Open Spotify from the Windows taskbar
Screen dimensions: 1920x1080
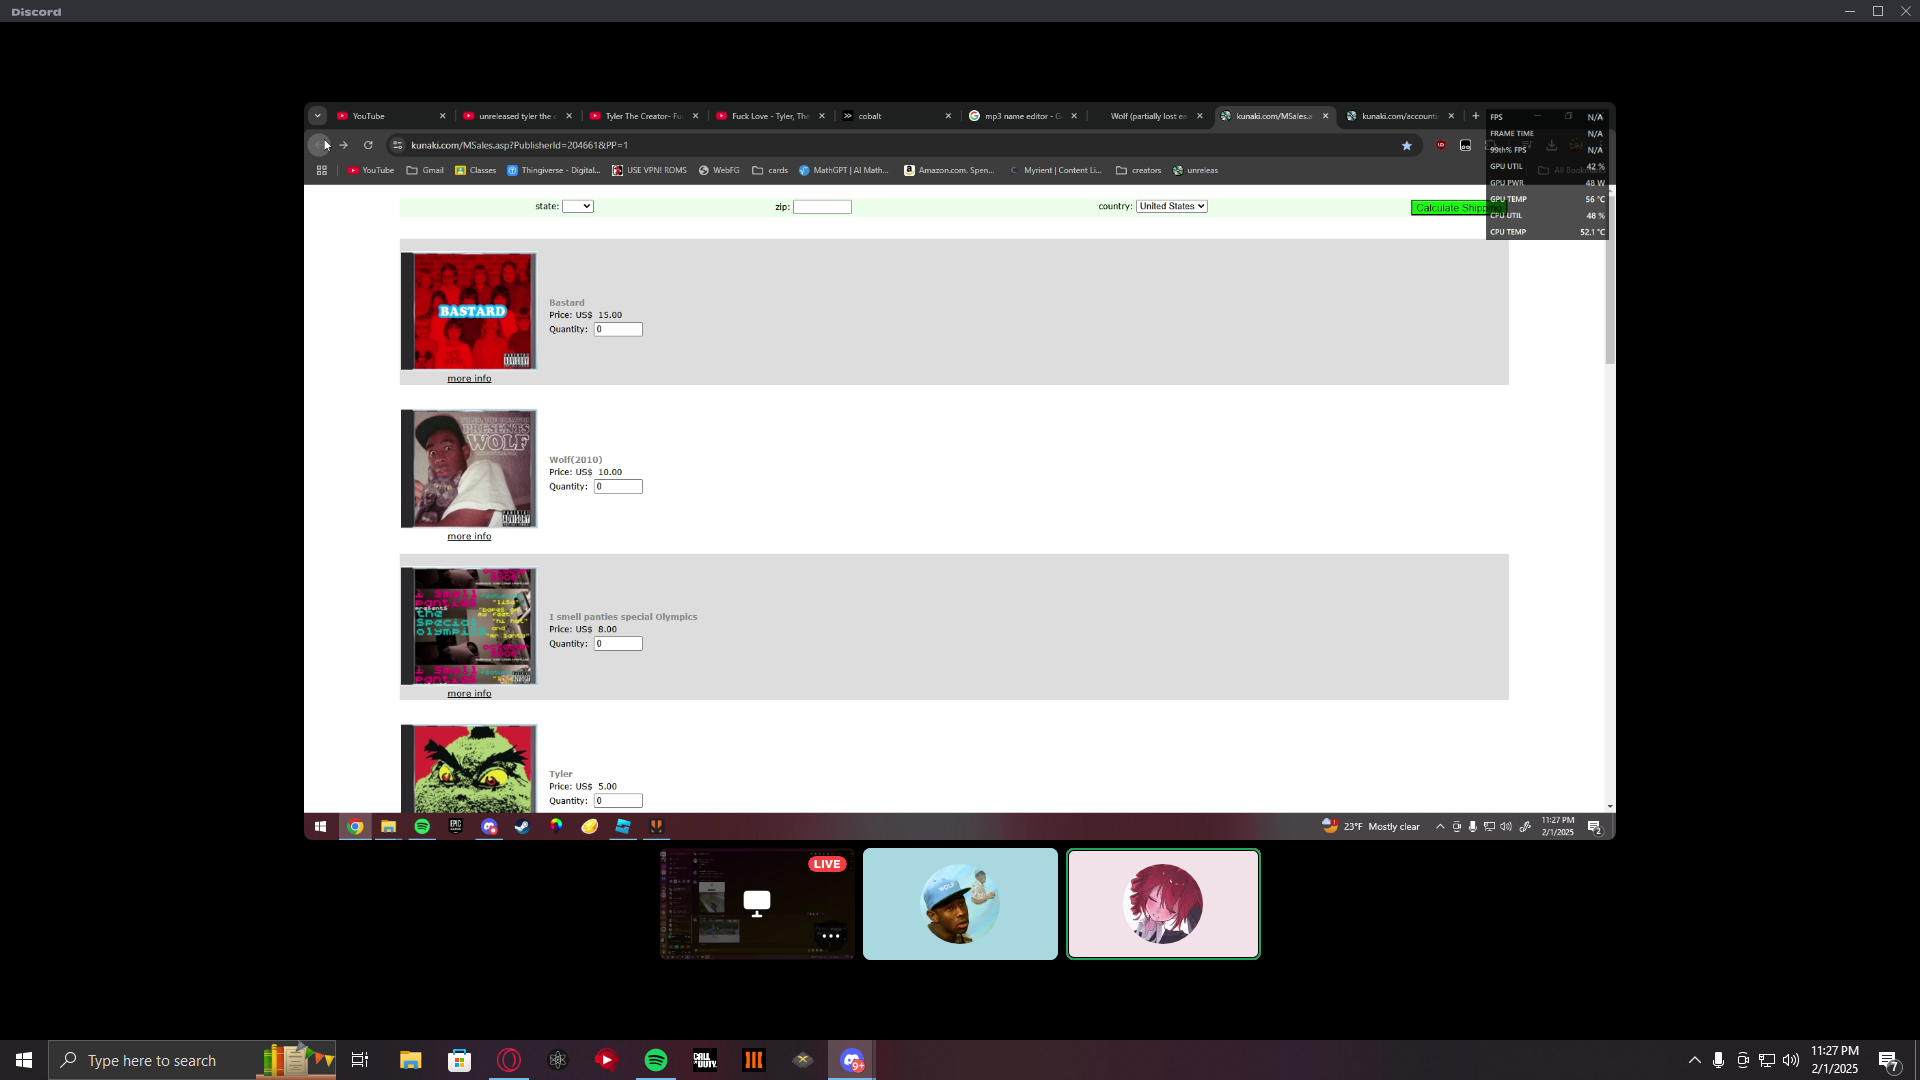(x=656, y=1060)
